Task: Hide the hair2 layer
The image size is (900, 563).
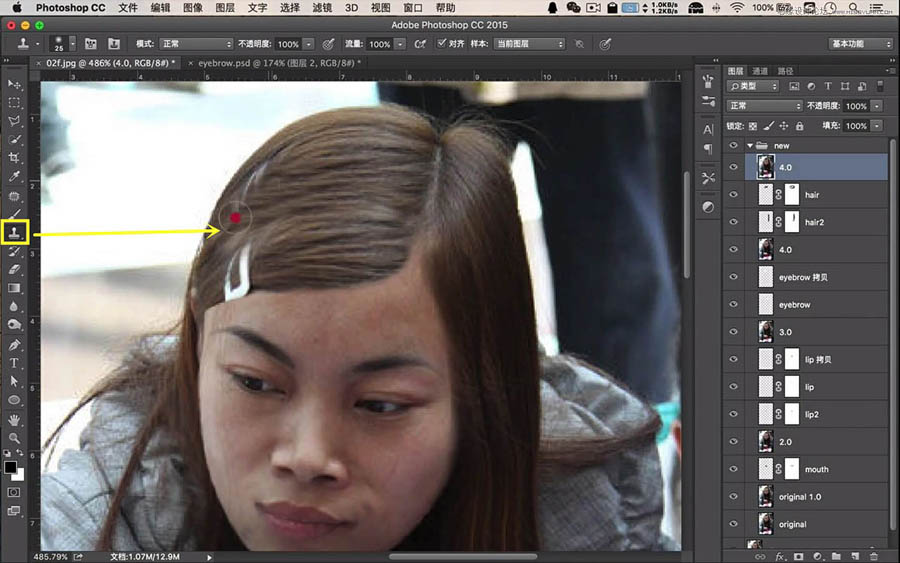Action: (734, 222)
